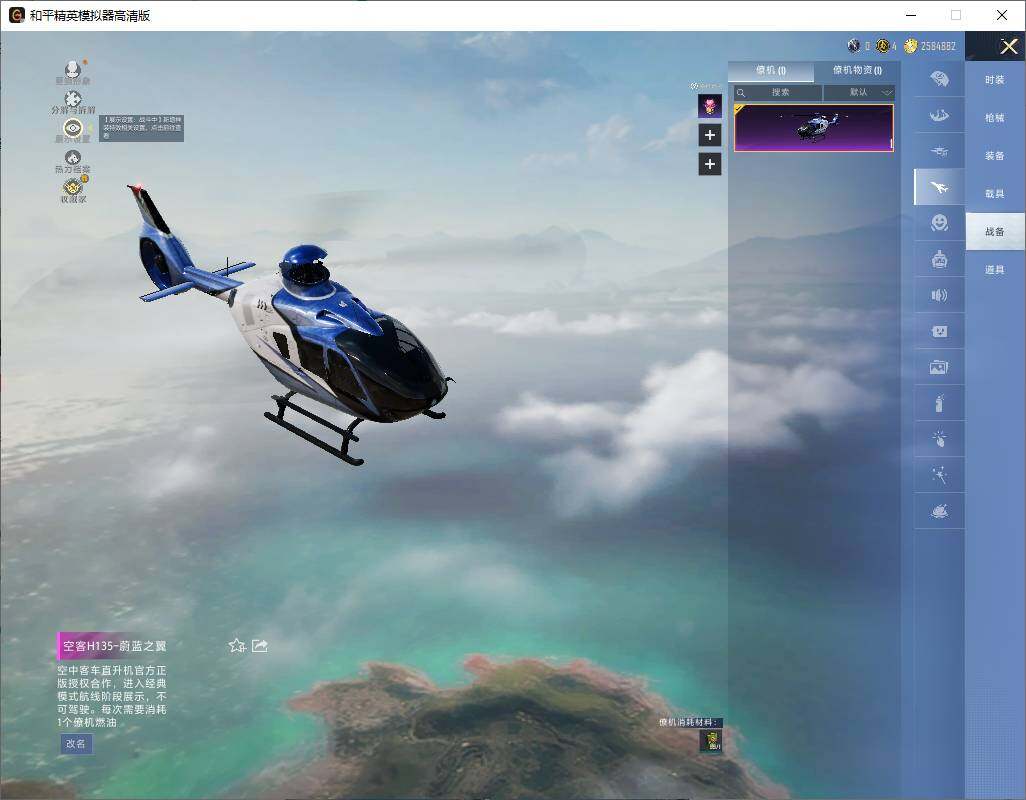
Task: Select the drone category icon
Action: tap(940, 152)
